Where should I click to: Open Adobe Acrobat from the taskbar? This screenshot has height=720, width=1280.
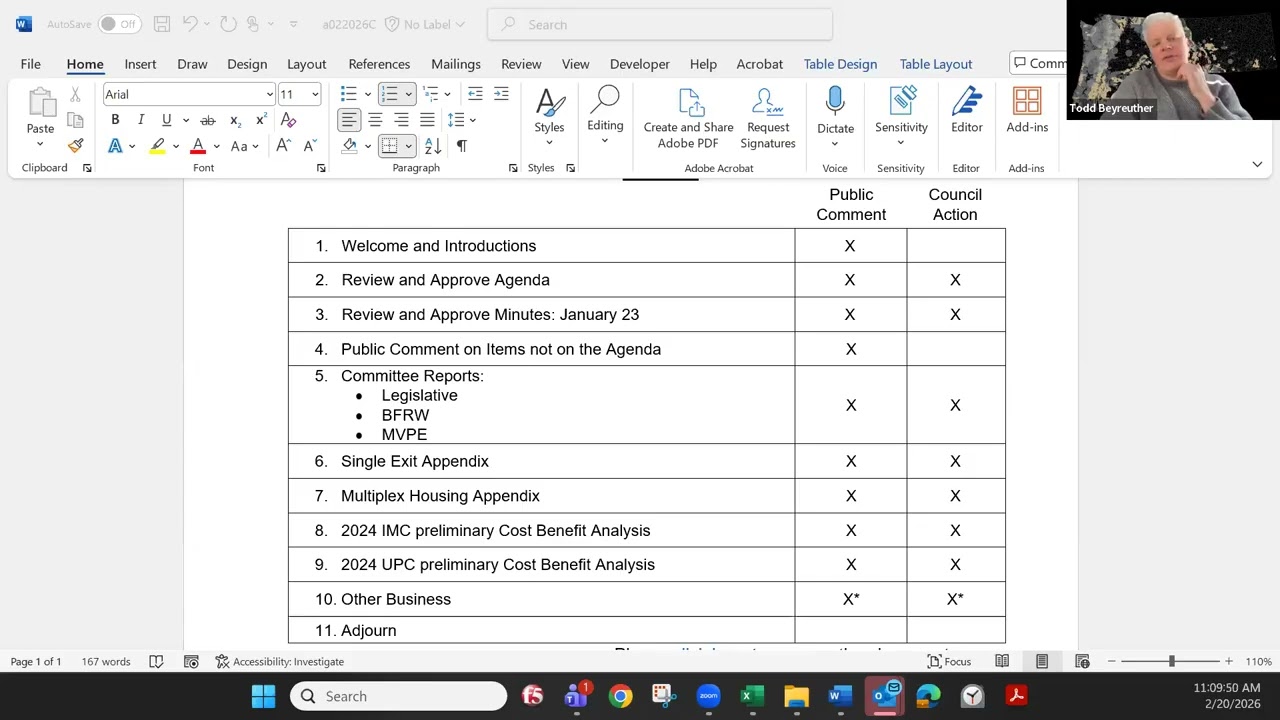coord(1016,696)
